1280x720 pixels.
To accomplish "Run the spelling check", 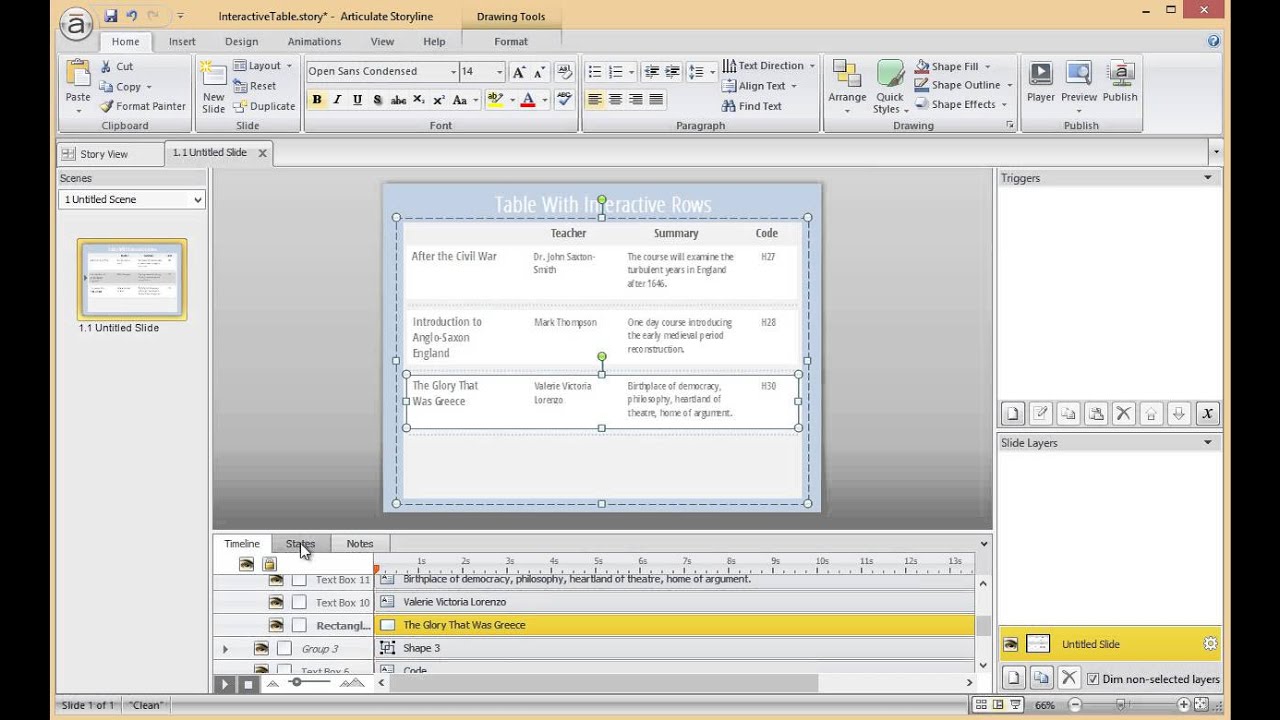I will tap(564, 100).
